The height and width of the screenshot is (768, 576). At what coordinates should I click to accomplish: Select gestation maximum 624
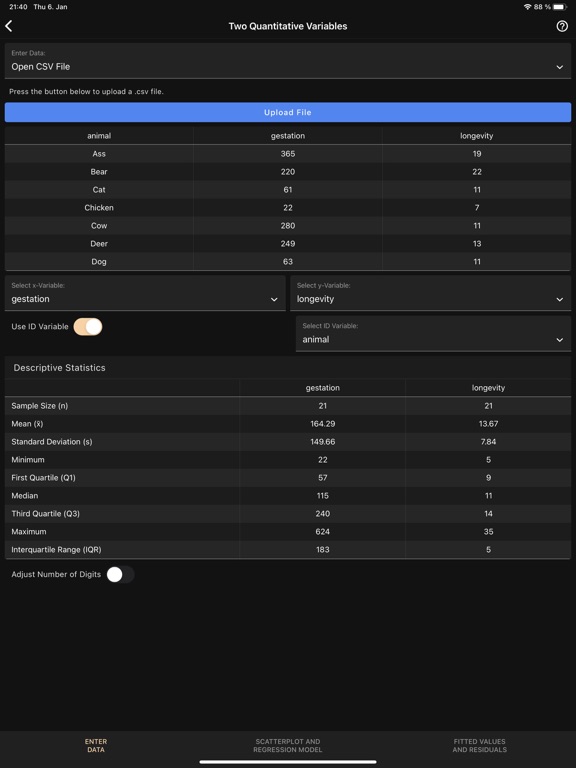coord(323,531)
